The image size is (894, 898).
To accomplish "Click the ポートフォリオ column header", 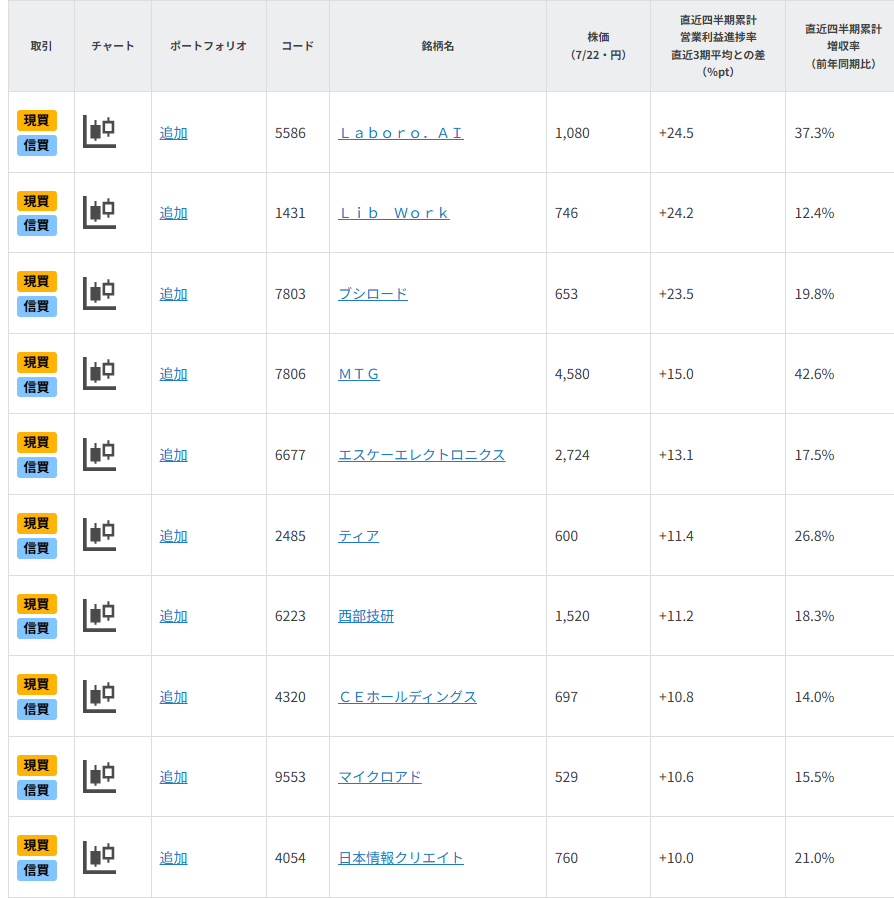I will pos(208,46).
